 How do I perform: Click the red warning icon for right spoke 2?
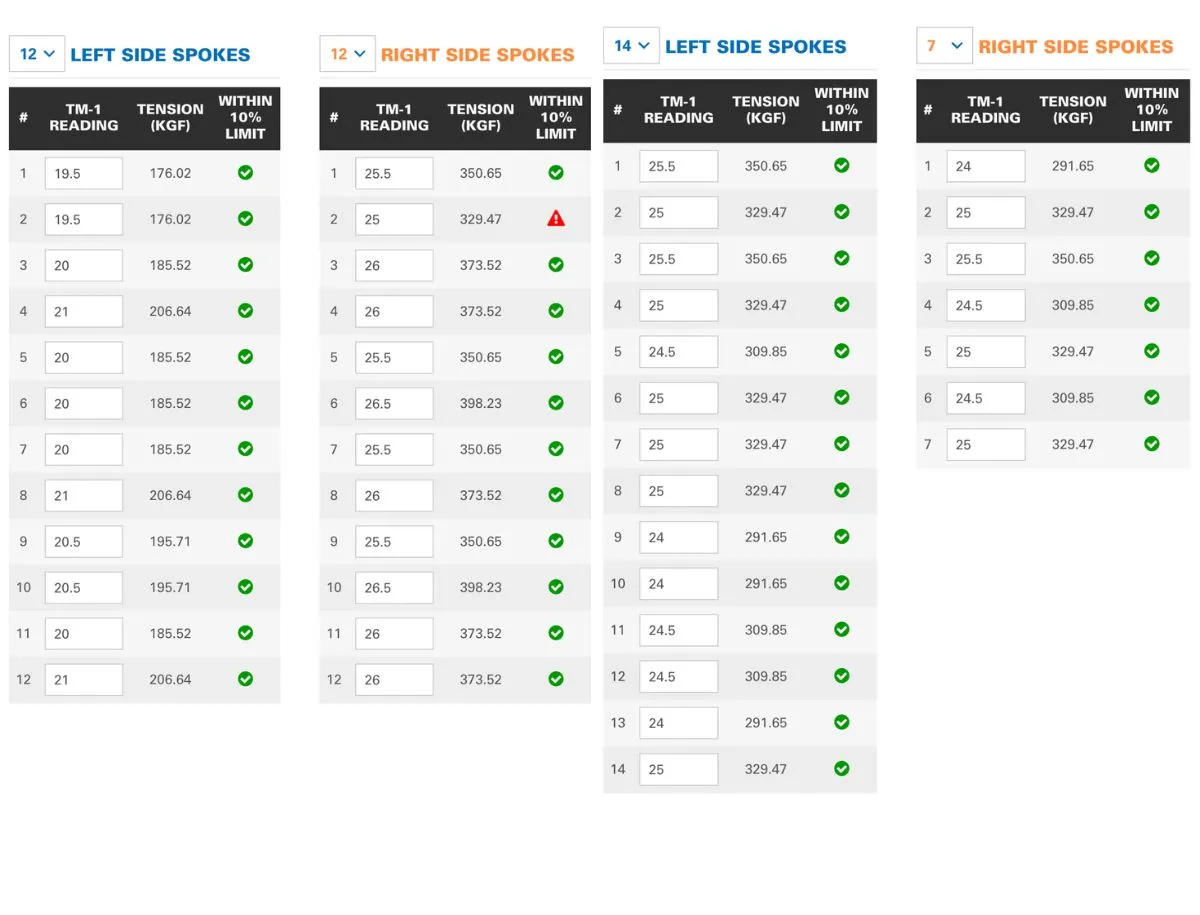pos(556,218)
